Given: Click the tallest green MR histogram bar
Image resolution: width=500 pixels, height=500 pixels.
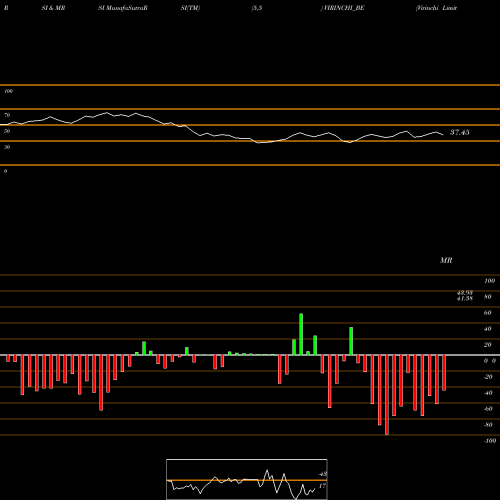Looking at the screenshot, I should click(301, 334).
